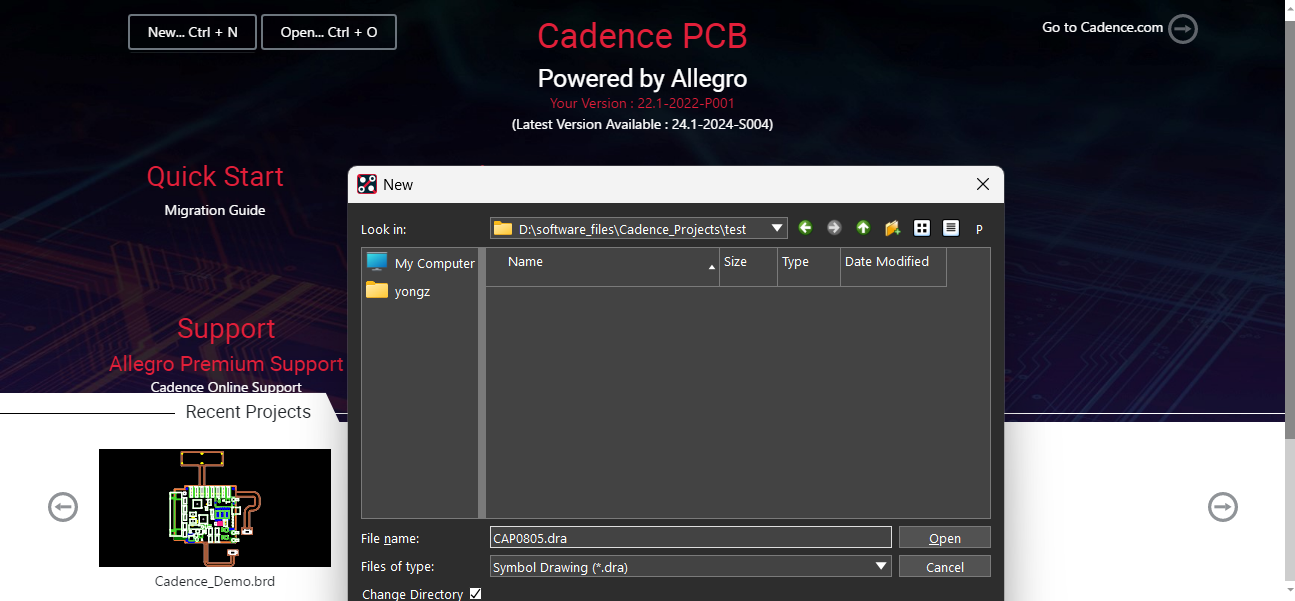1295x601 pixels.
Task: Show next recent projects with right arrow
Action: click(x=1223, y=507)
